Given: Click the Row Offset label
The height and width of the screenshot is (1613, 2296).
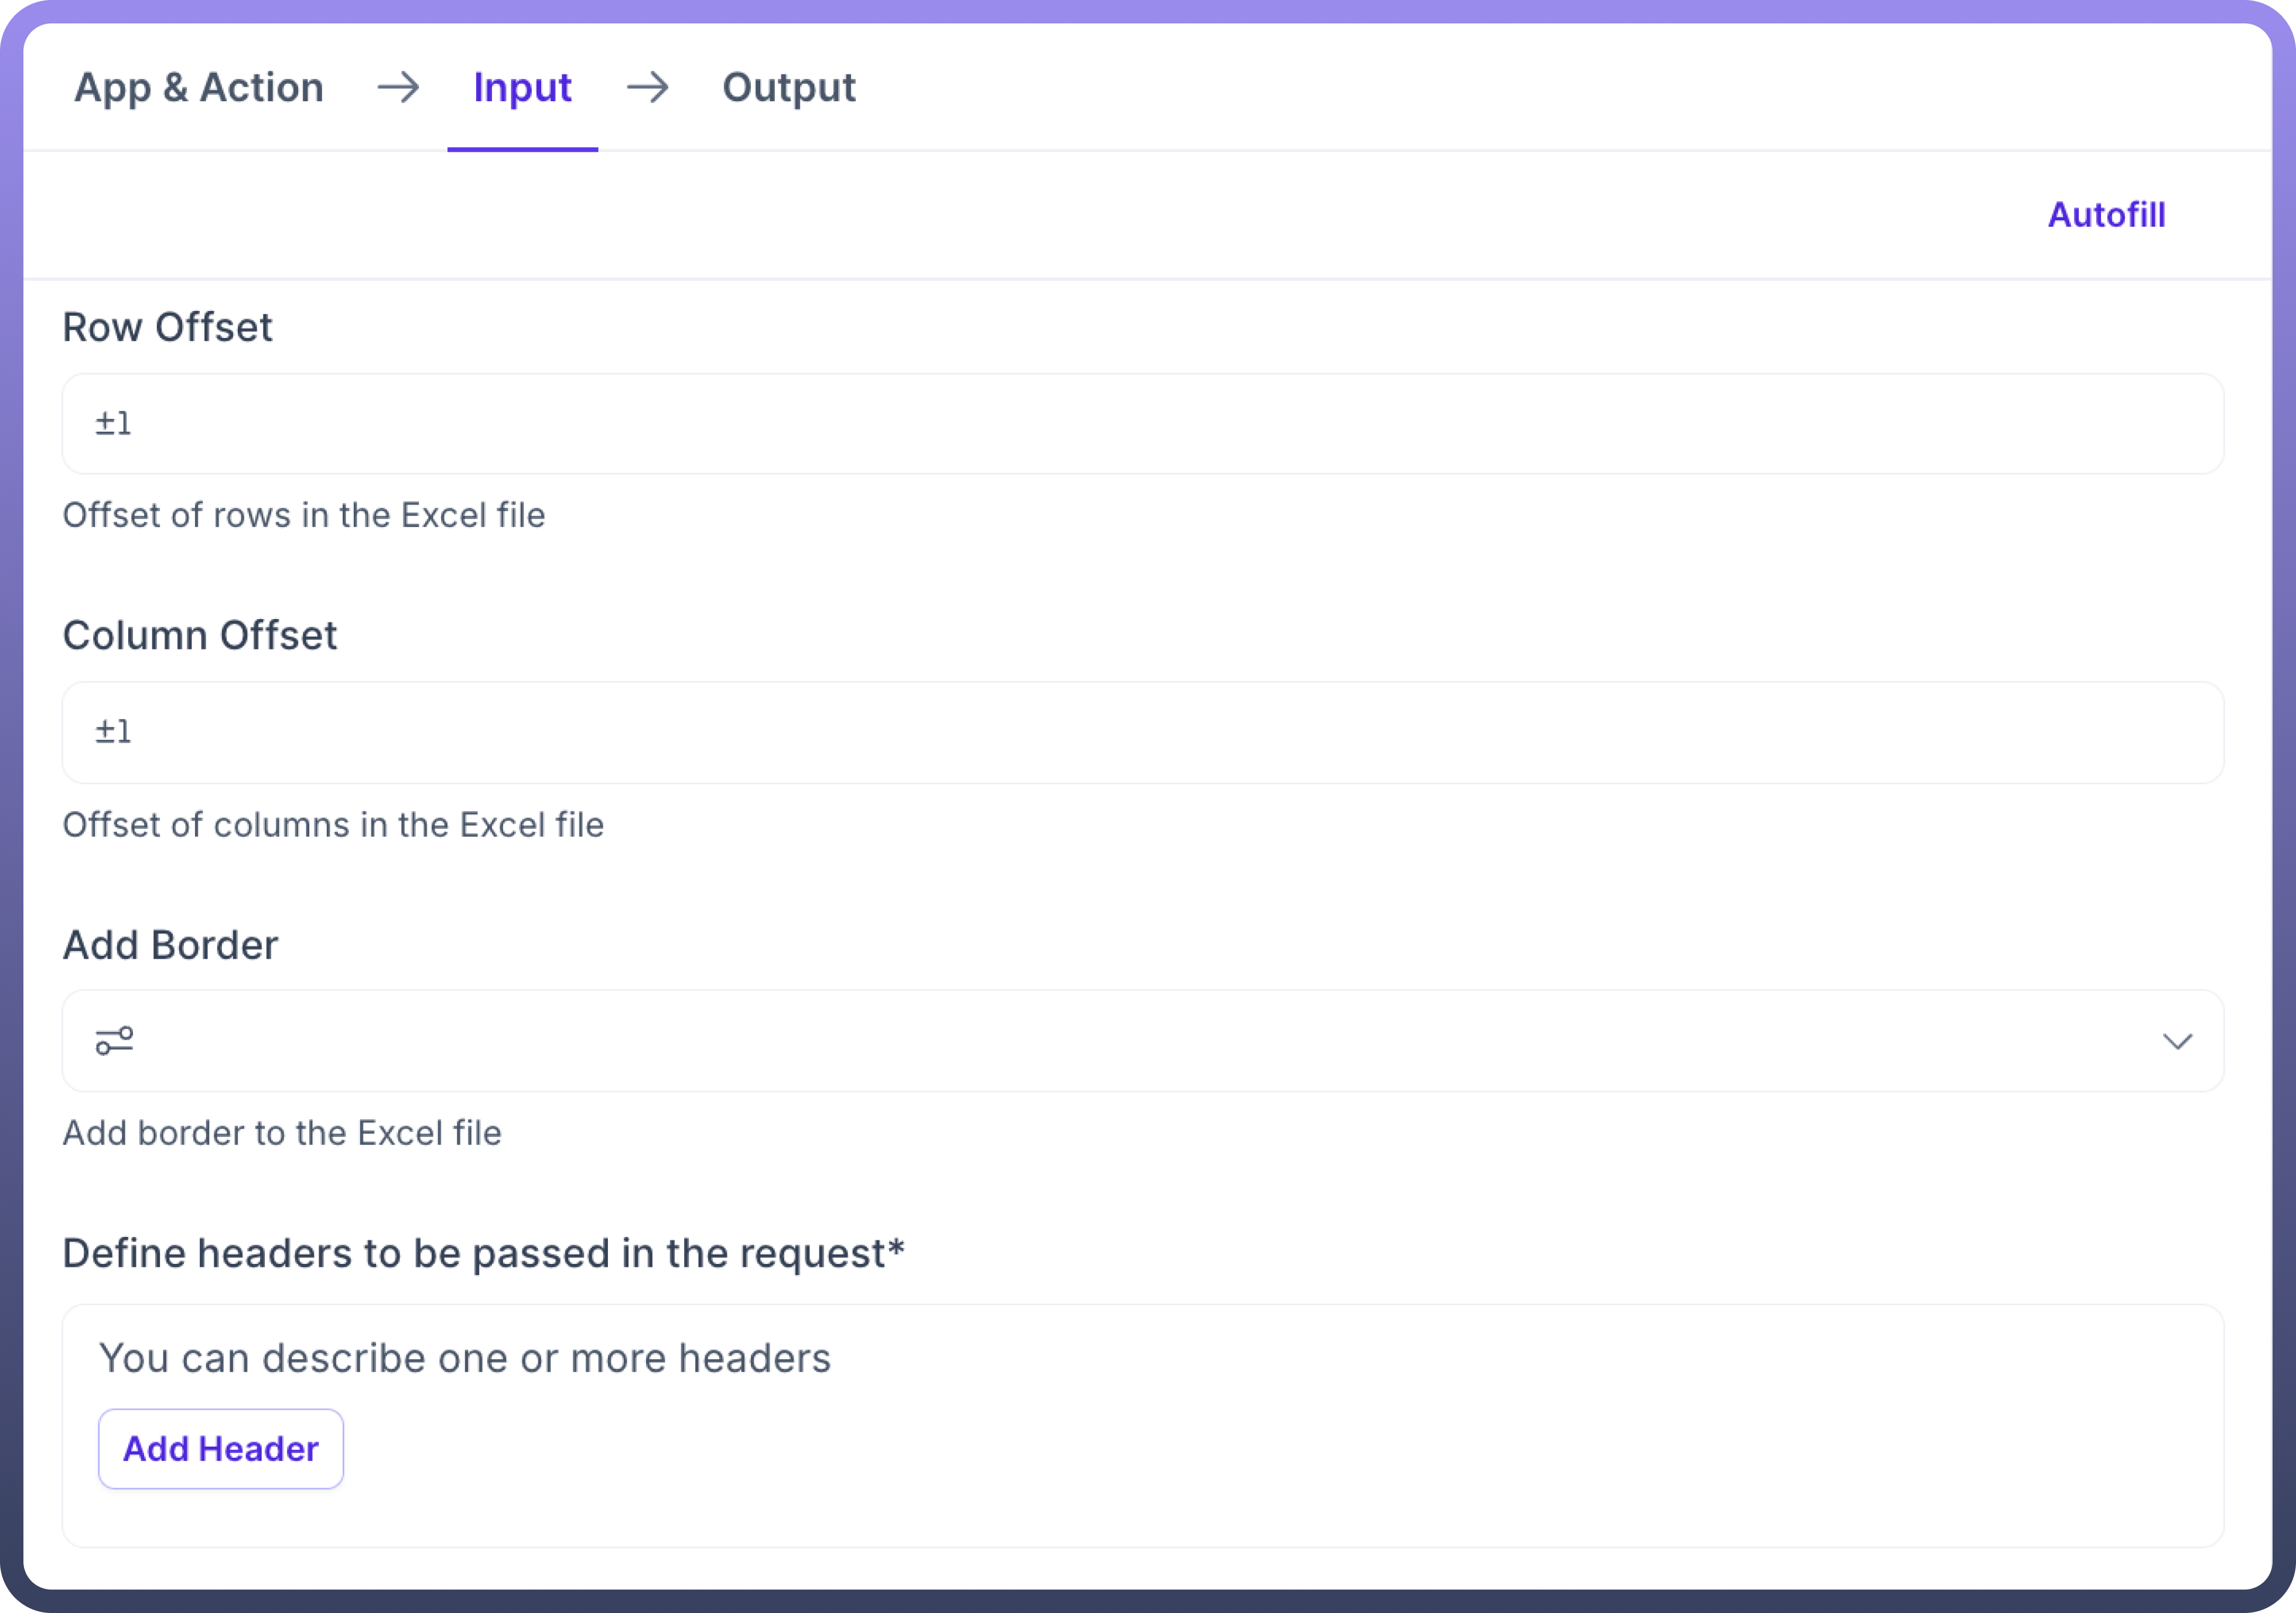Looking at the screenshot, I should (167, 327).
